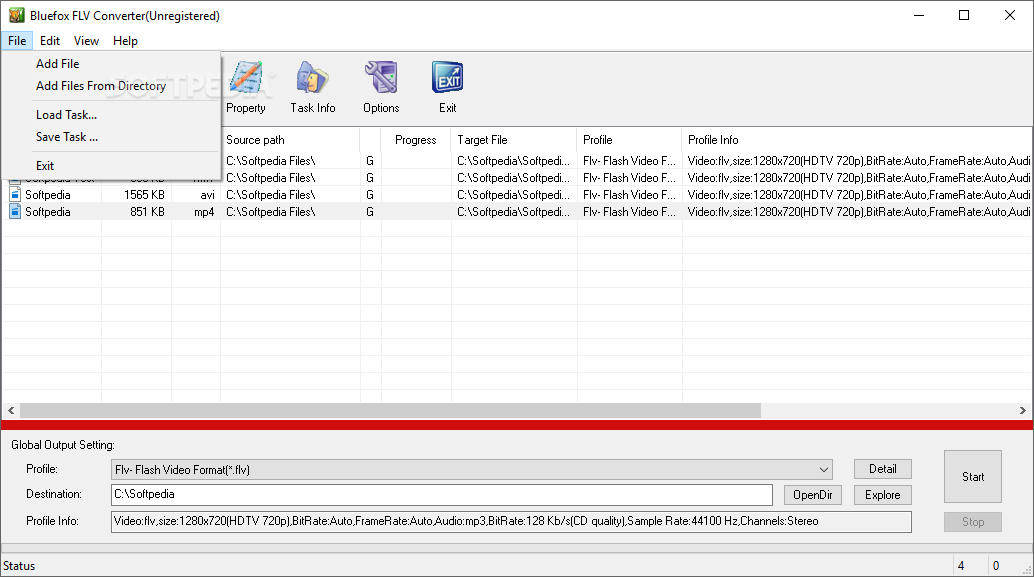Image resolution: width=1034 pixels, height=577 pixels.
Task: Click the horizontal scrollbar thumb
Action: click(390, 410)
